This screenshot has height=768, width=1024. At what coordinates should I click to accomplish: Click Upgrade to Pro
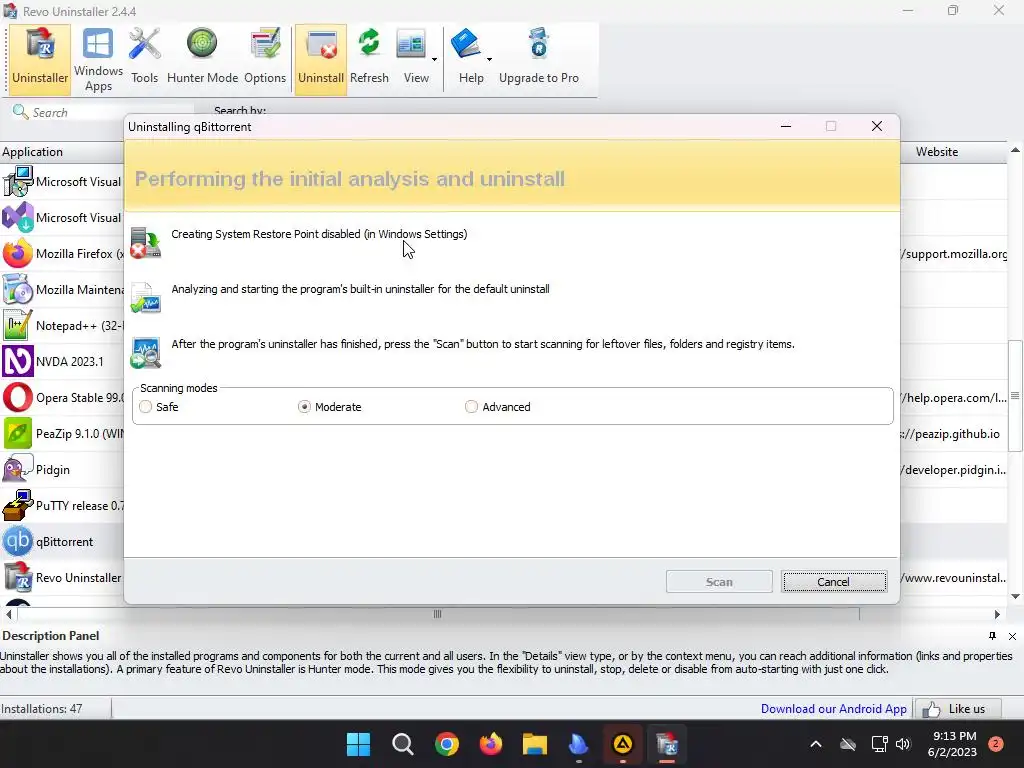pos(539,59)
